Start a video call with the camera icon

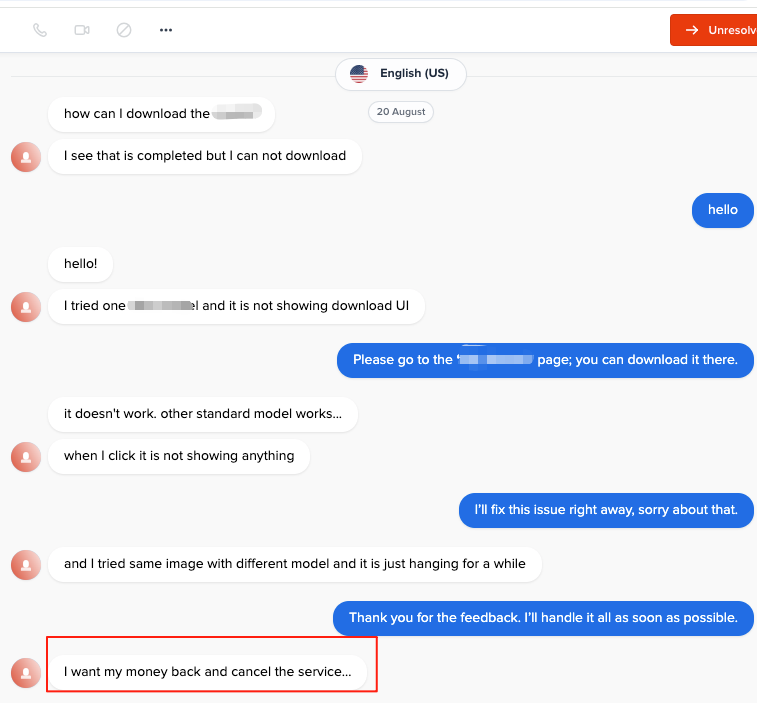click(82, 30)
